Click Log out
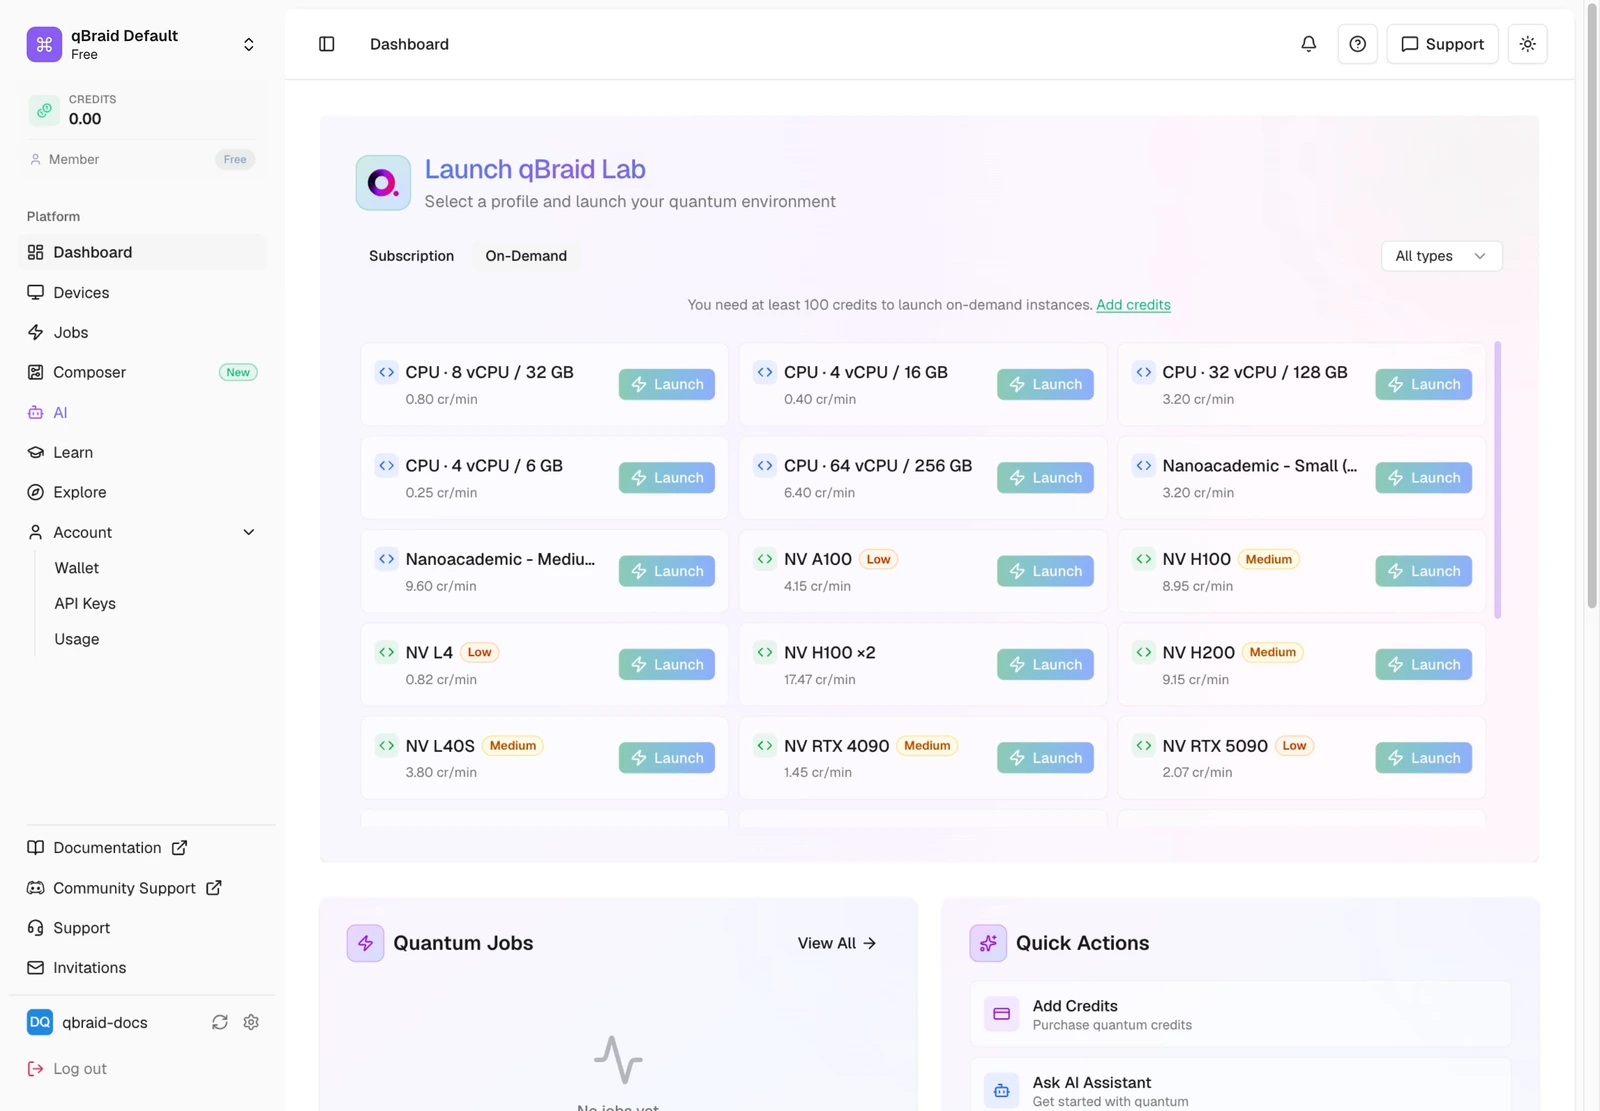This screenshot has width=1600, height=1111. point(67,1068)
